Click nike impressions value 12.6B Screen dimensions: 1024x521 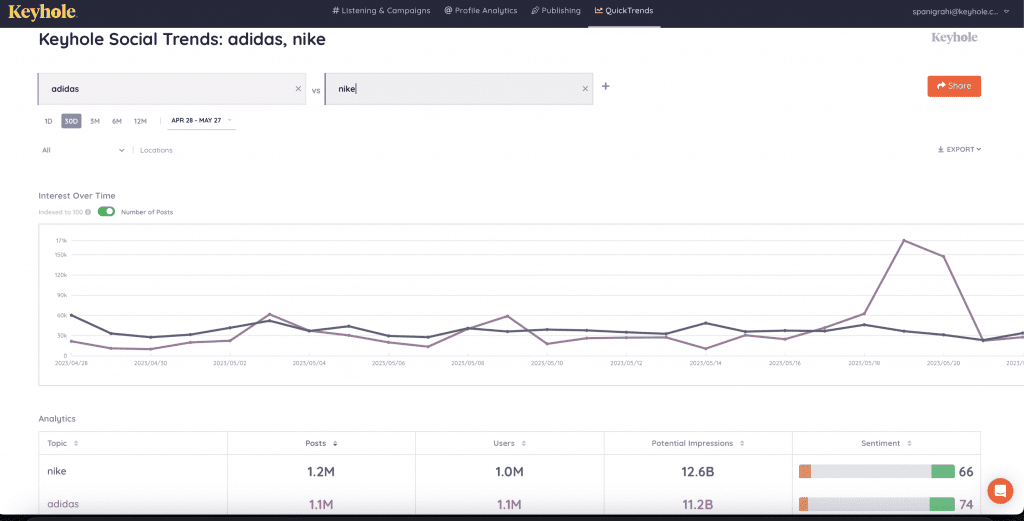pos(697,471)
